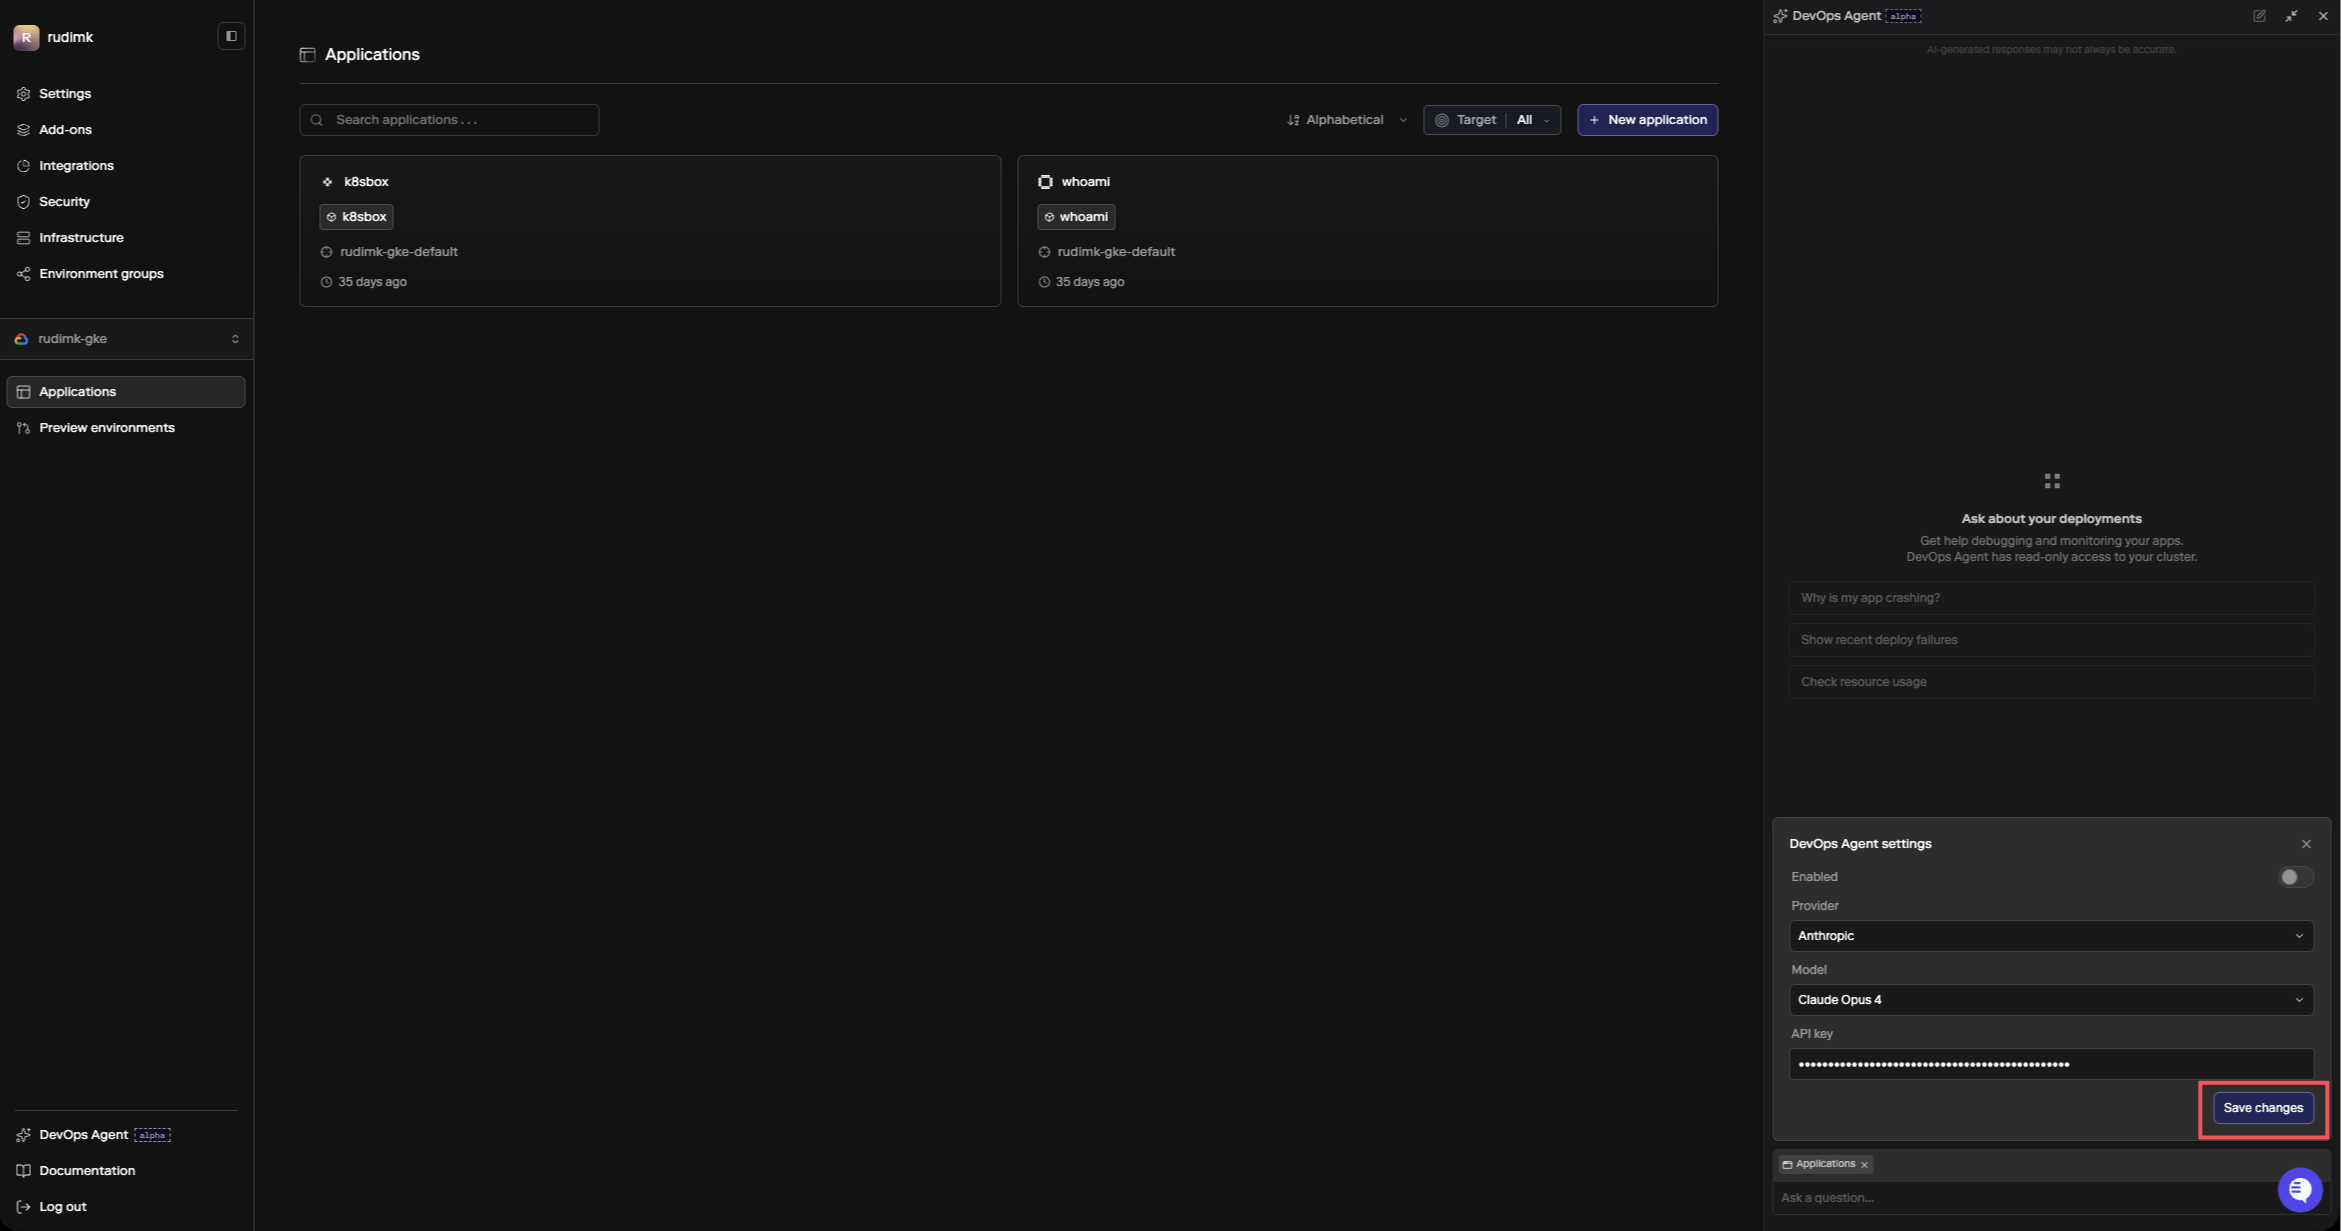Close the DevOps Agent settings popup
The image size is (2341, 1231).
click(2306, 844)
